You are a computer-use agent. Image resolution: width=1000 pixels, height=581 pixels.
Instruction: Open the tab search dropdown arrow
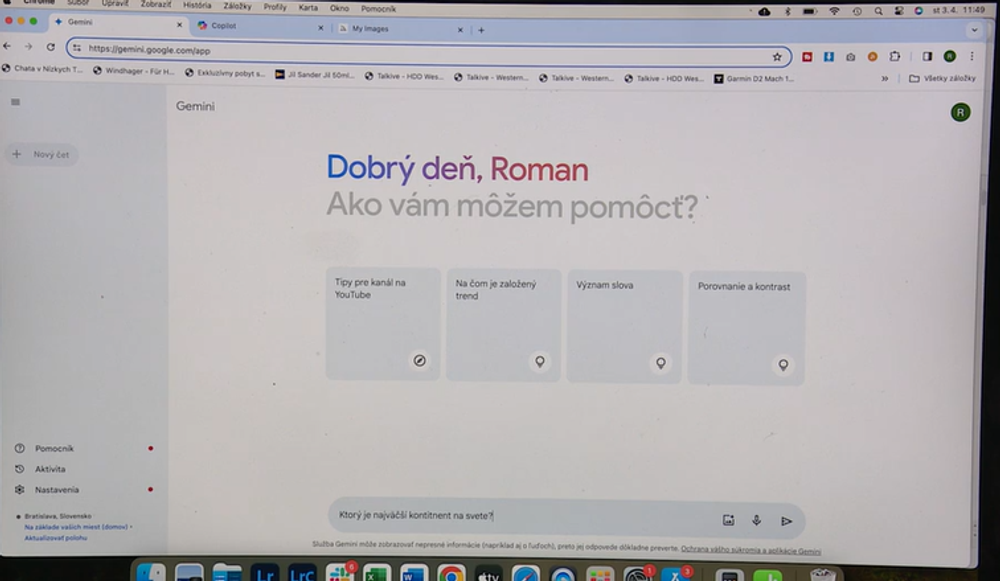point(973,30)
